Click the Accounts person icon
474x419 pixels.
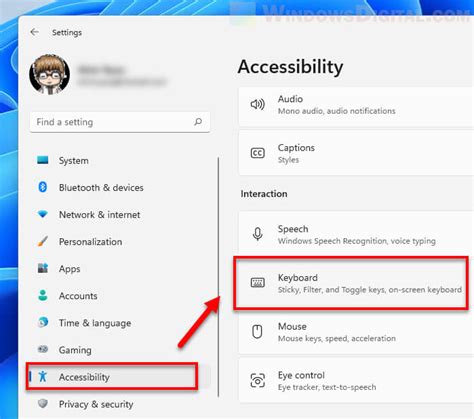coord(43,295)
